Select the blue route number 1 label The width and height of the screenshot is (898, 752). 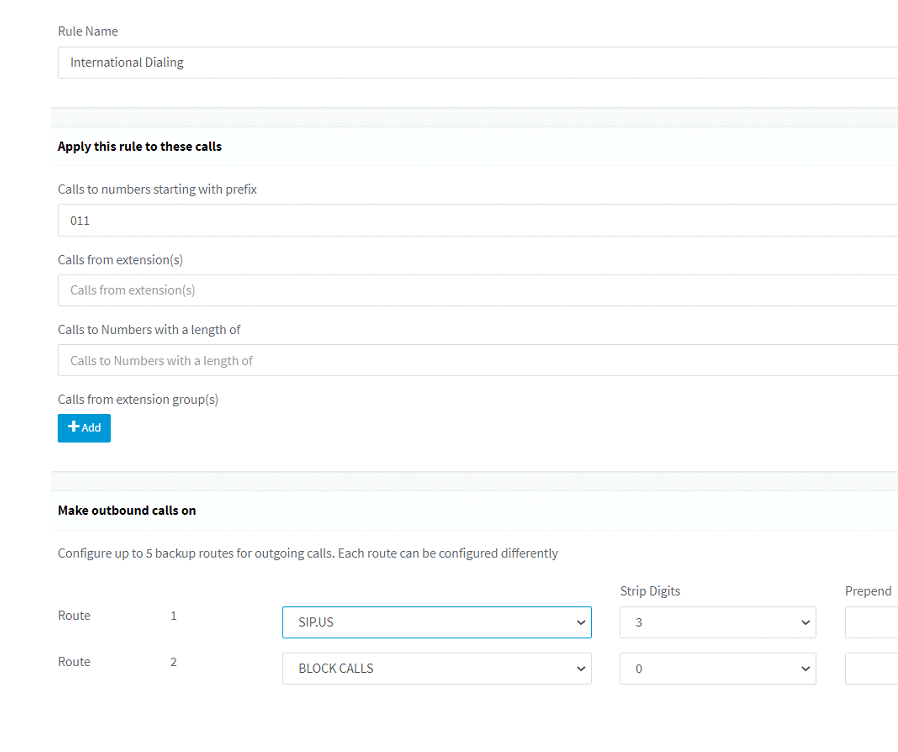tap(173, 615)
